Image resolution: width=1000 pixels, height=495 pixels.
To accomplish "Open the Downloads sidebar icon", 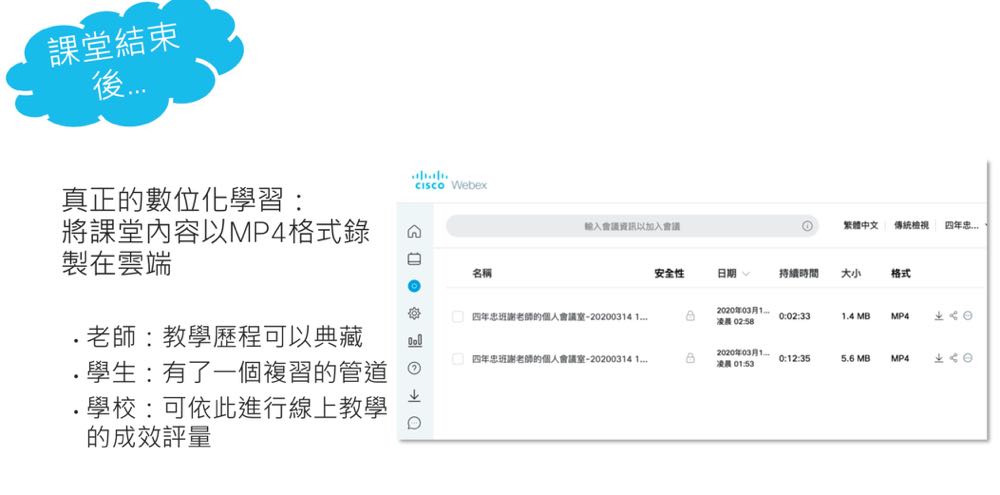I will 414,396.
